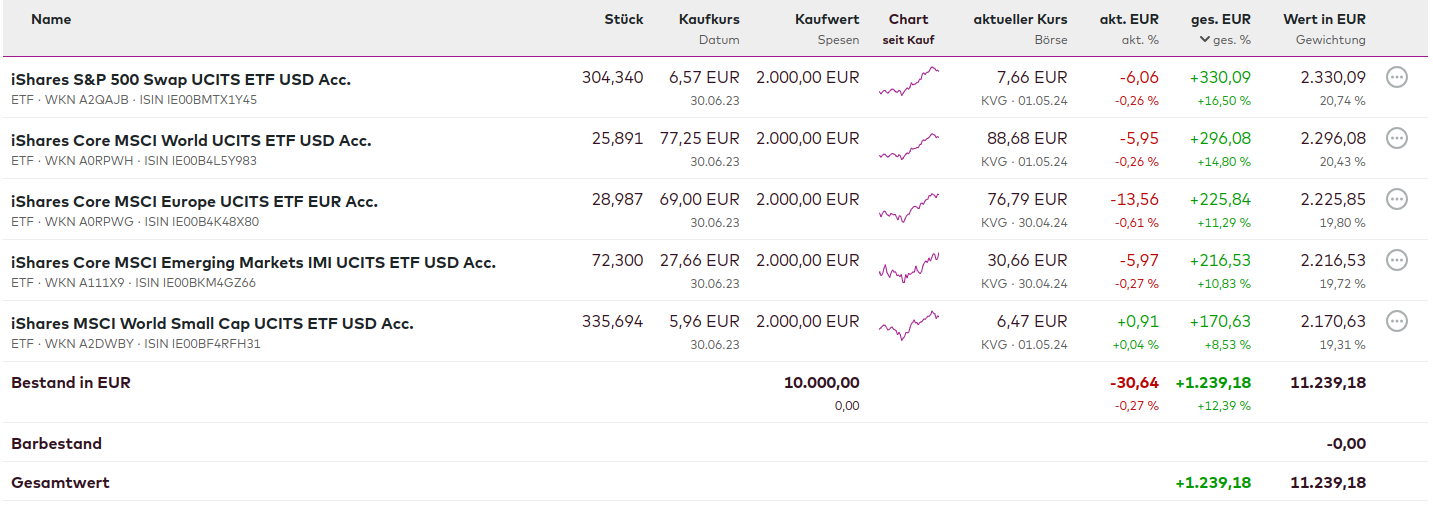Sort by aktueller Kurs column header
This screenshot has height=528, width=1433.
(1020, 19)
